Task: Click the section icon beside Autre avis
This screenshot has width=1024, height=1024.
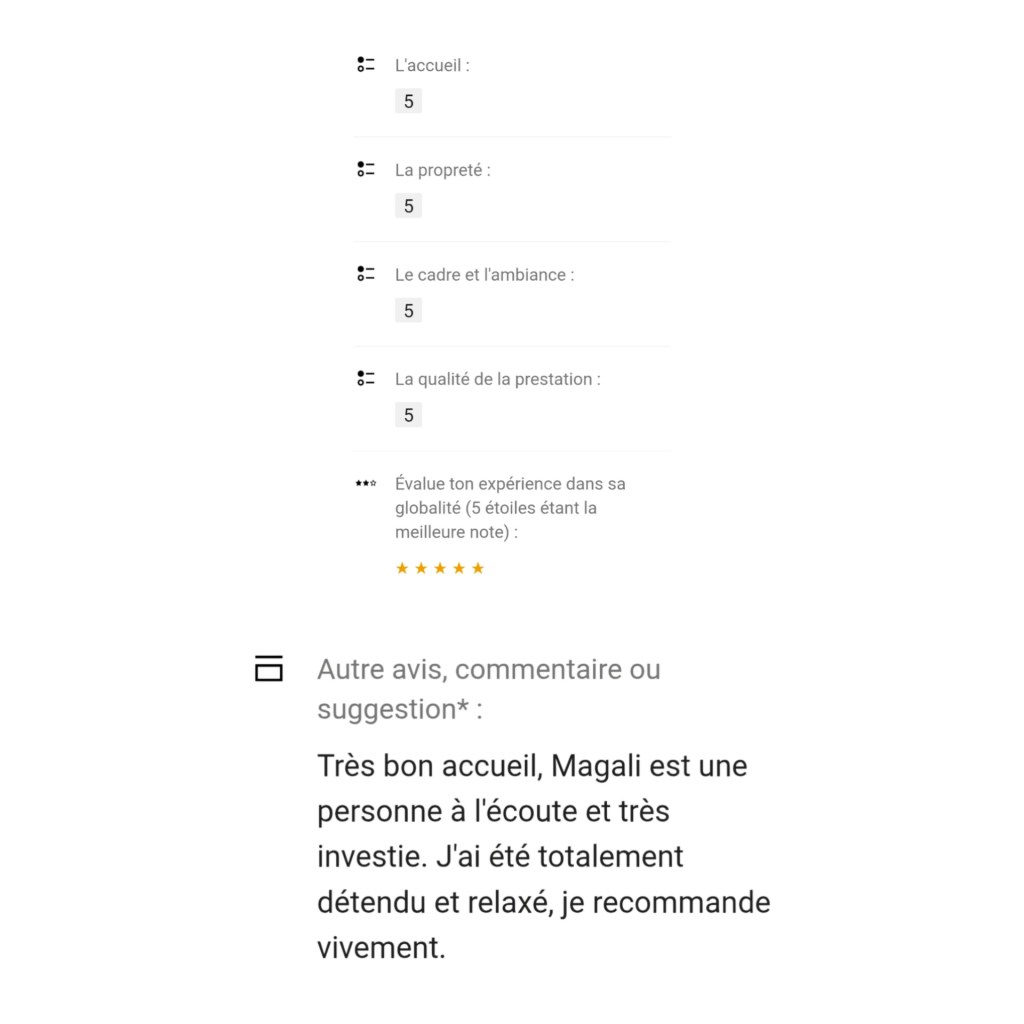Action: pos(269,668)
